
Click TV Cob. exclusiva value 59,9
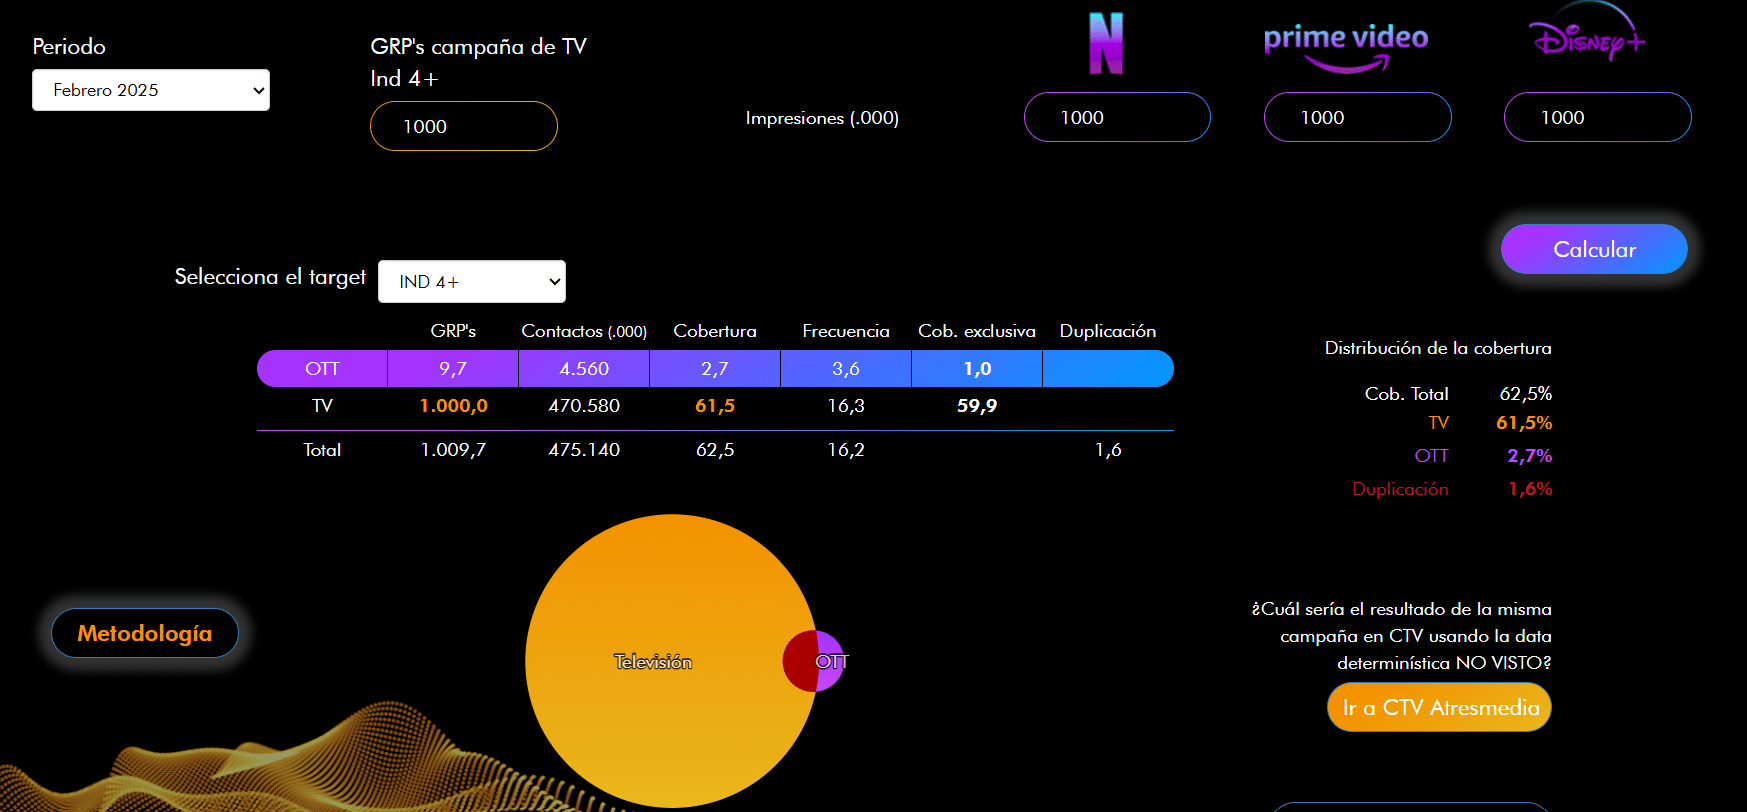pos(977,405)
